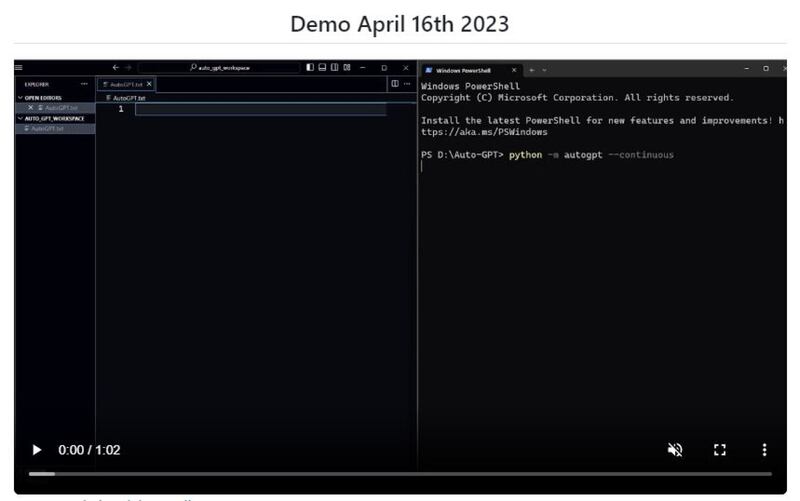800x501 pixels.
Task: Maximize the PowerShell window
Action: point(766,68)
